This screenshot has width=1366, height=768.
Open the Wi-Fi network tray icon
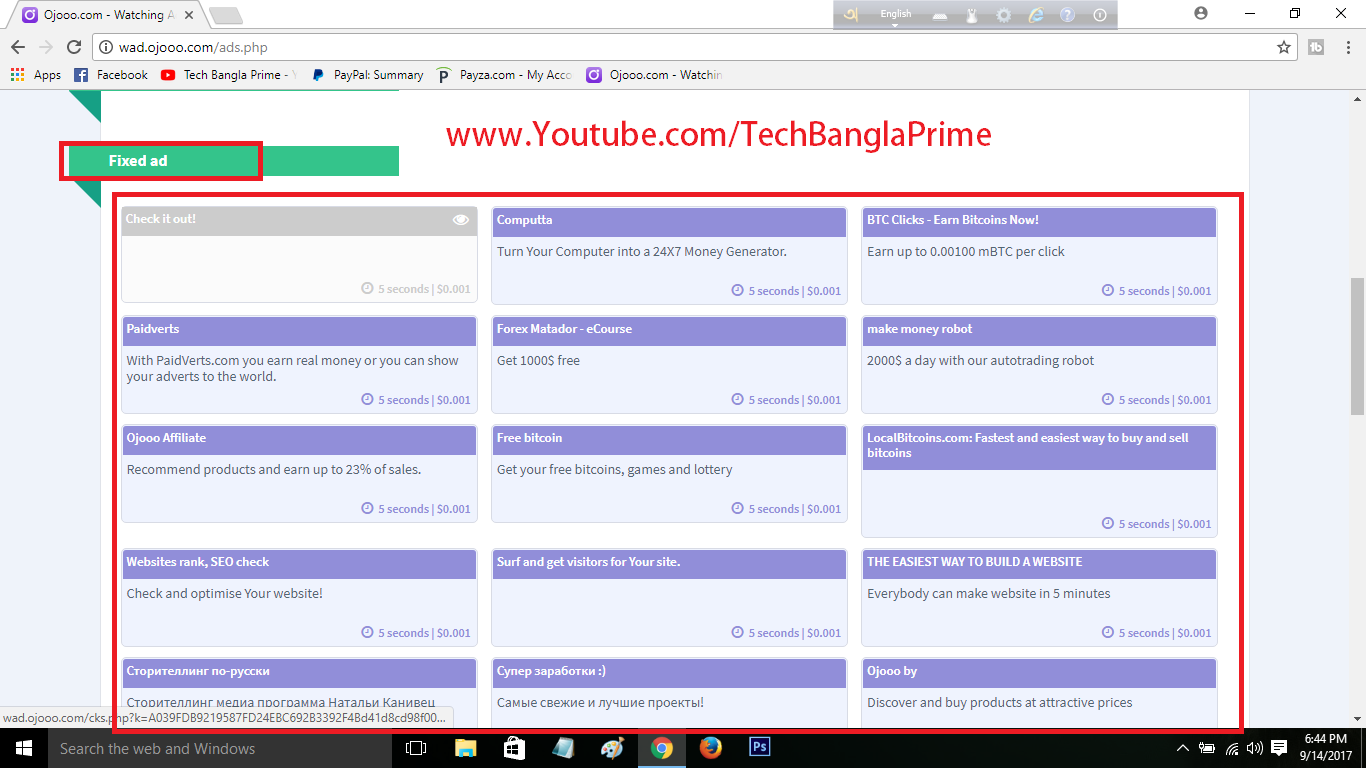pos(1232,748)
